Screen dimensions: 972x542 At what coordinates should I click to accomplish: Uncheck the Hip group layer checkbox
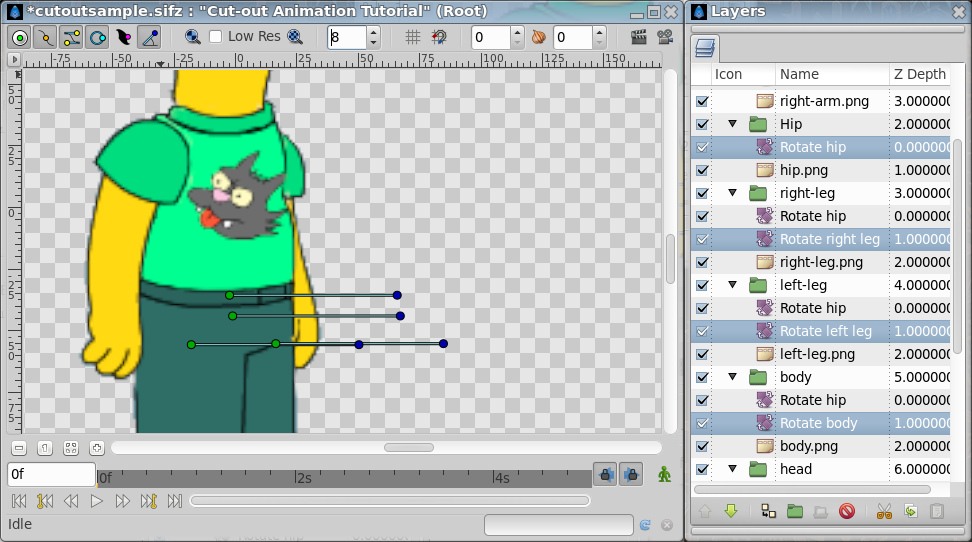tap(702, 124)
